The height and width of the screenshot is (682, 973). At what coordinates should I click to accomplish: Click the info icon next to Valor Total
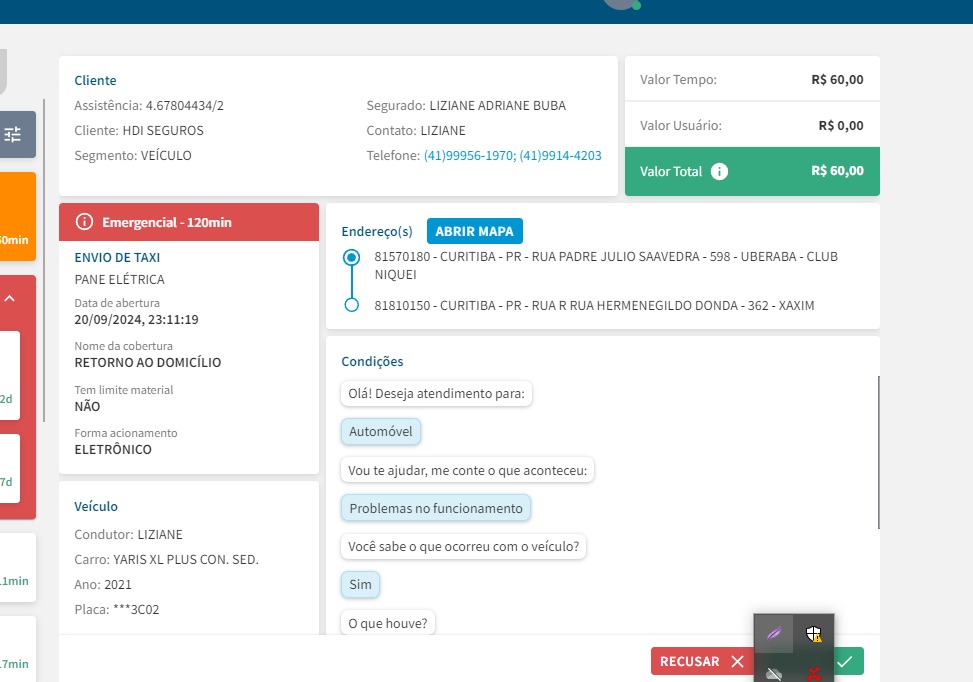tap(719, 171)
